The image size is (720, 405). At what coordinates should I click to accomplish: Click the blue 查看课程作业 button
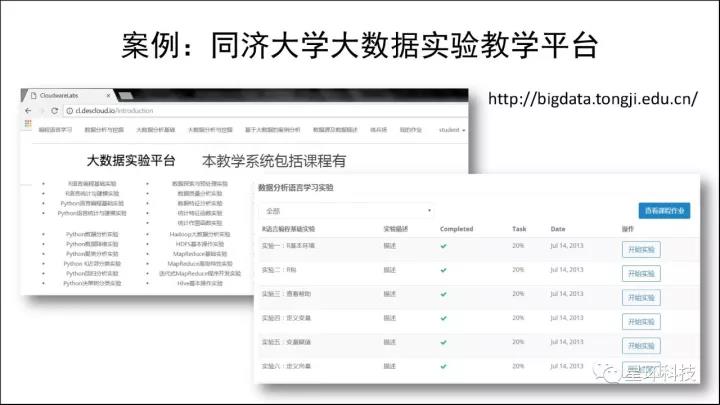click(664, 211)
